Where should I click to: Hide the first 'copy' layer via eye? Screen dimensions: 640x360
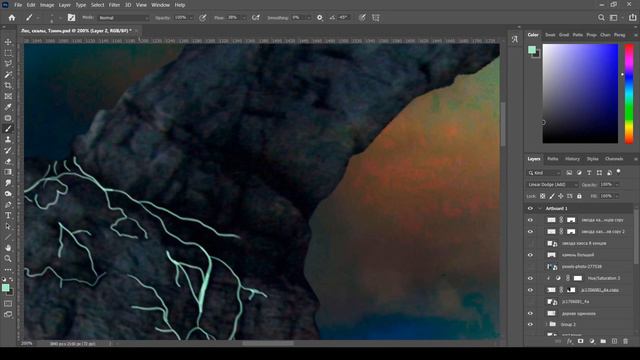pyautogui.click(x=530, y=220)
